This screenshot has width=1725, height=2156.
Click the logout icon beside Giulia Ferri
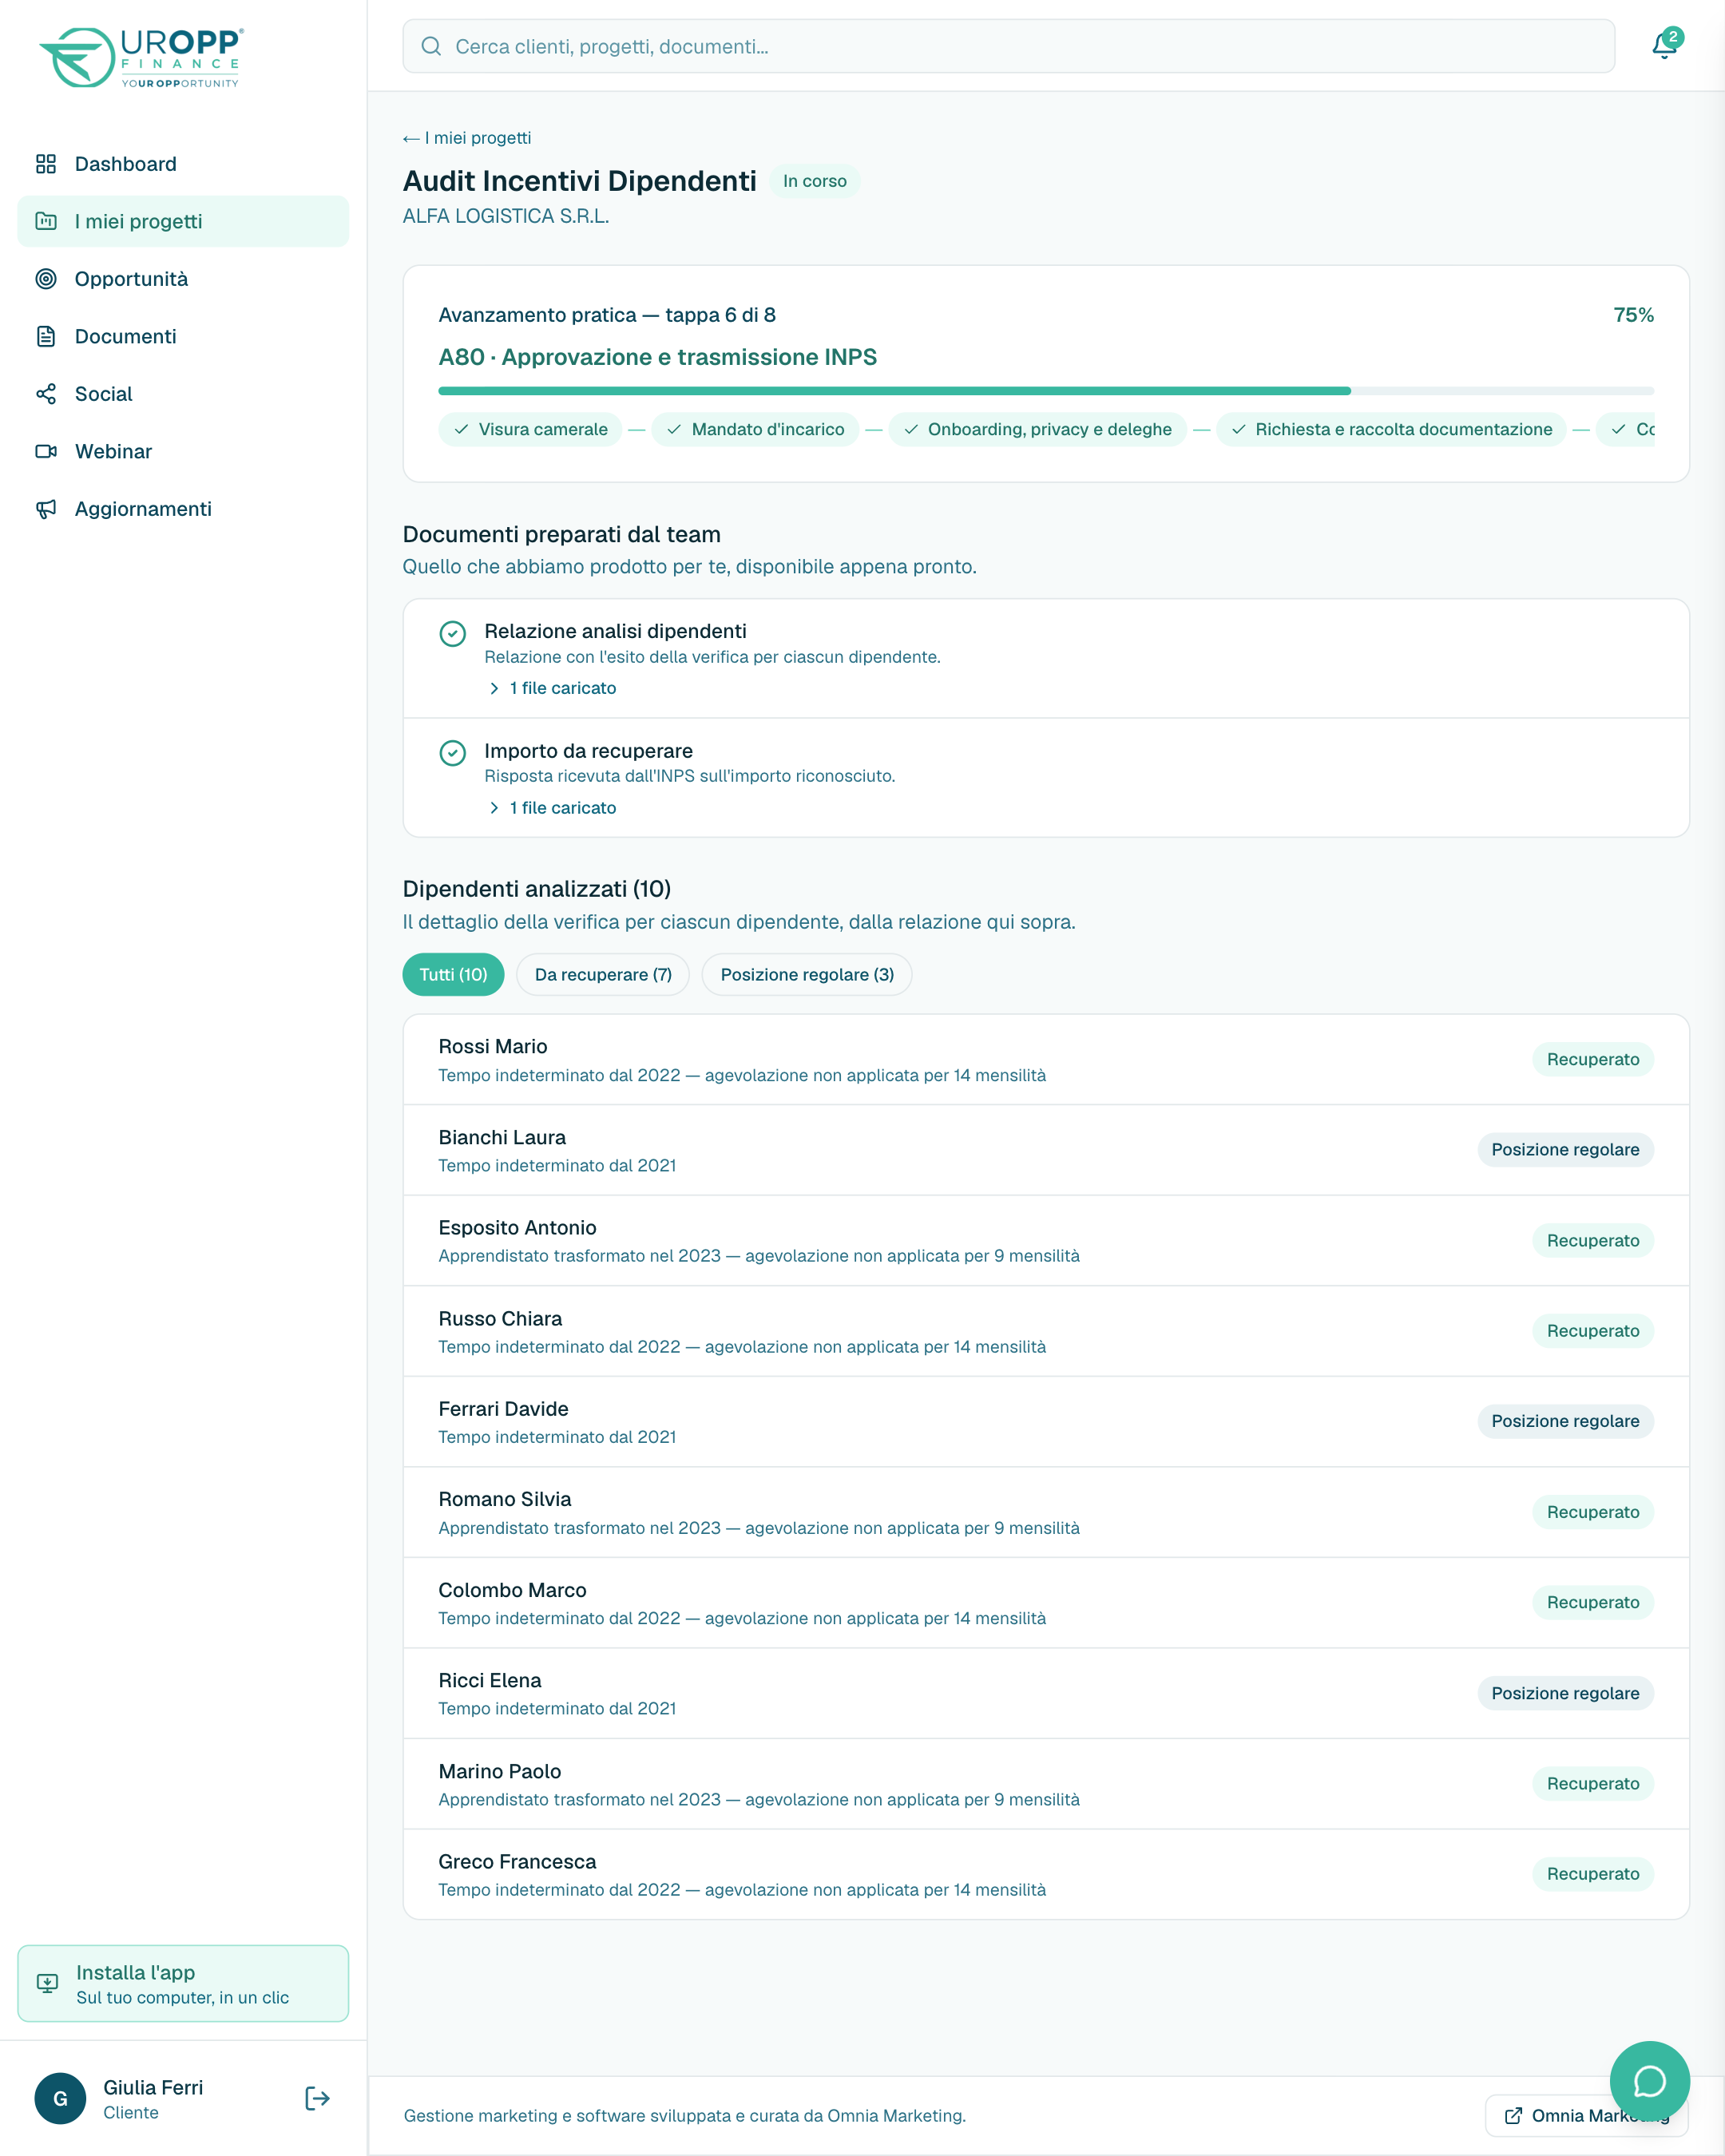coord(317,2098)
